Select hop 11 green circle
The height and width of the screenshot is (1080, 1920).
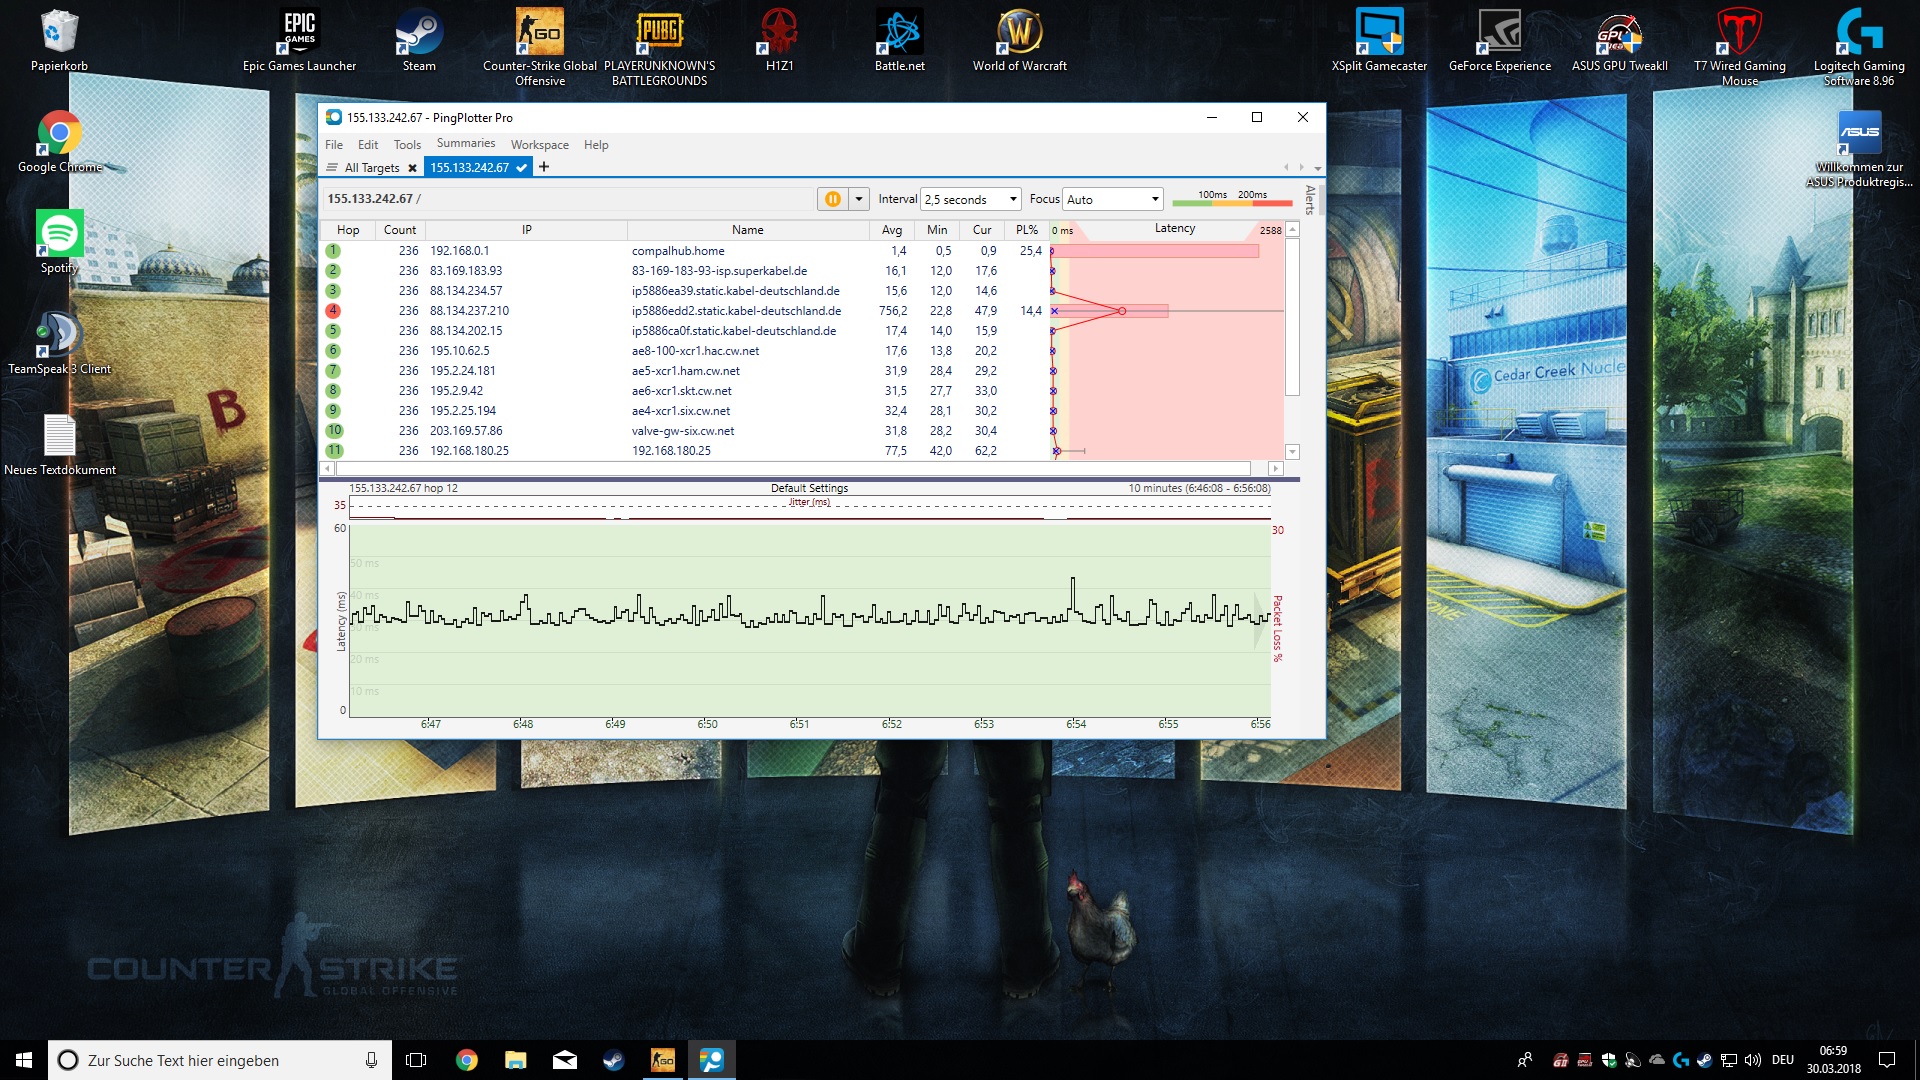333,451
